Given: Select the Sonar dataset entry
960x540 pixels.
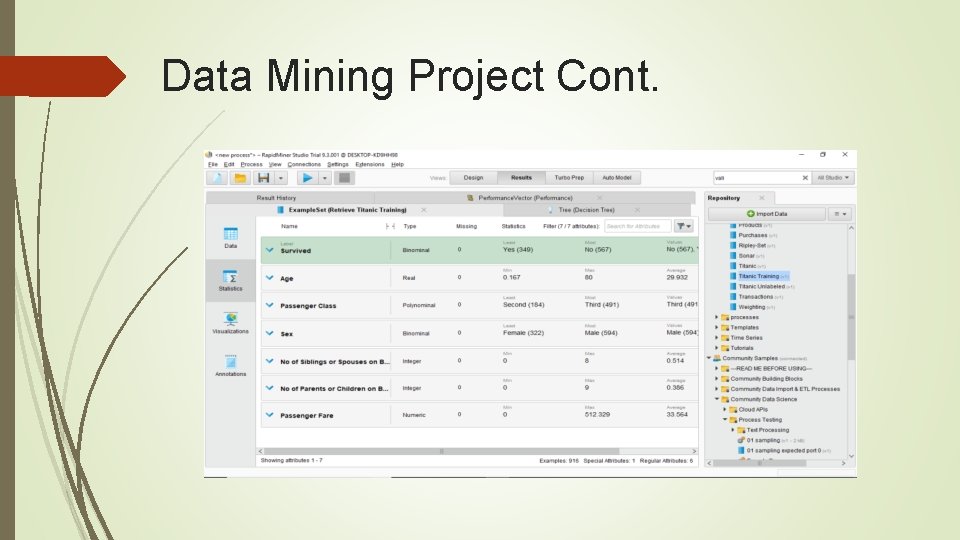Looking at the screenshot, I should click(x=746, y=256).
